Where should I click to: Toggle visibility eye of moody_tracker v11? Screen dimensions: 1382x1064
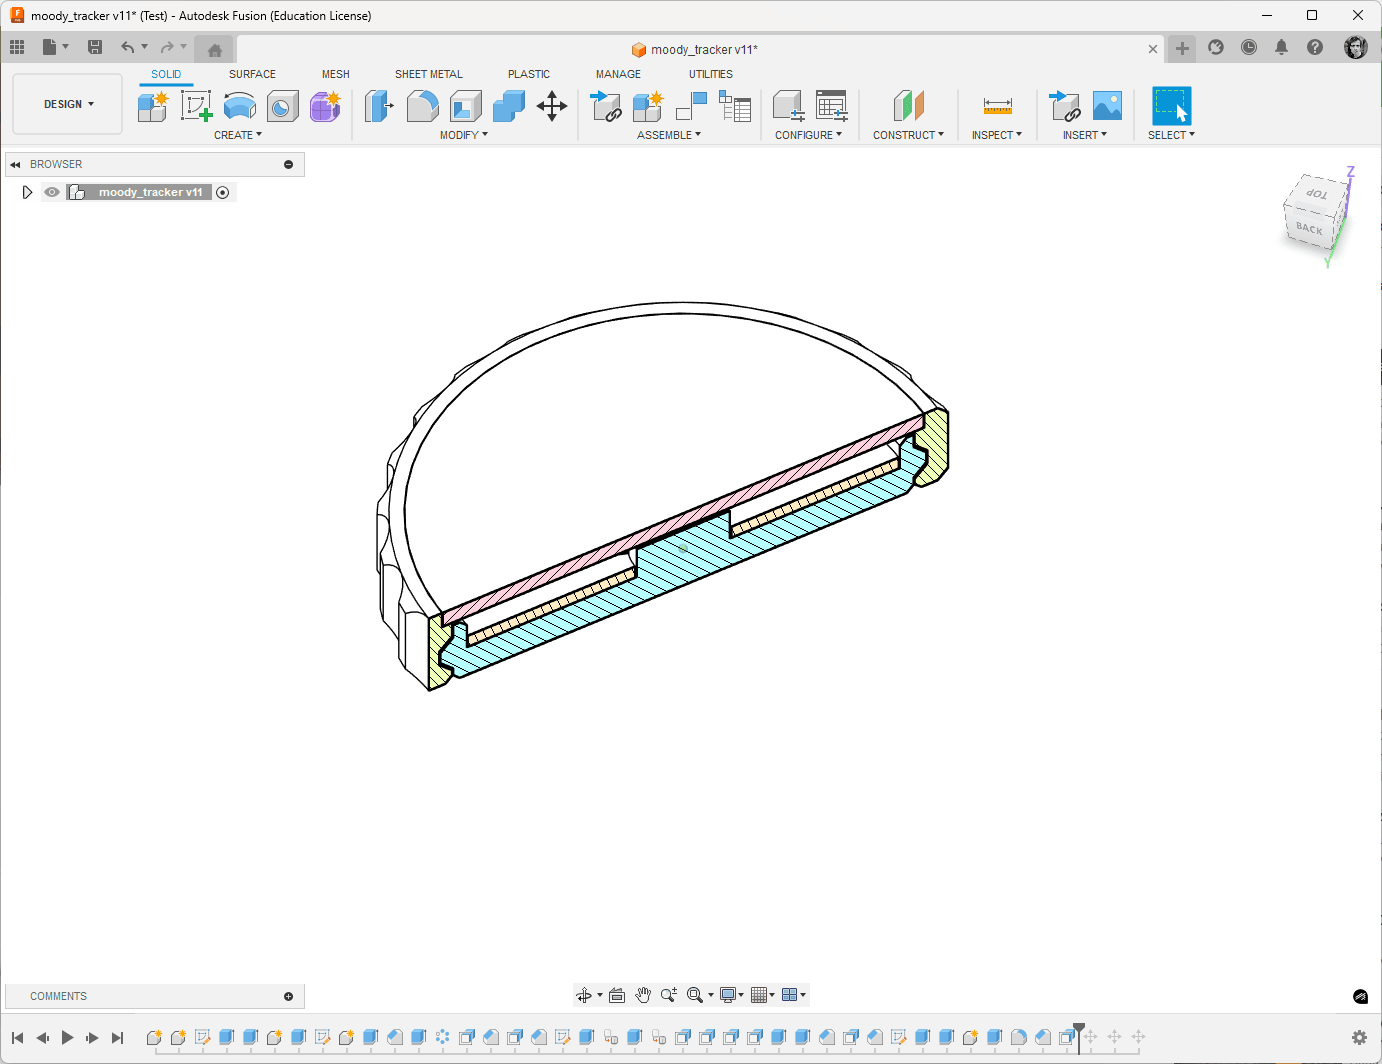click(52, 192)
